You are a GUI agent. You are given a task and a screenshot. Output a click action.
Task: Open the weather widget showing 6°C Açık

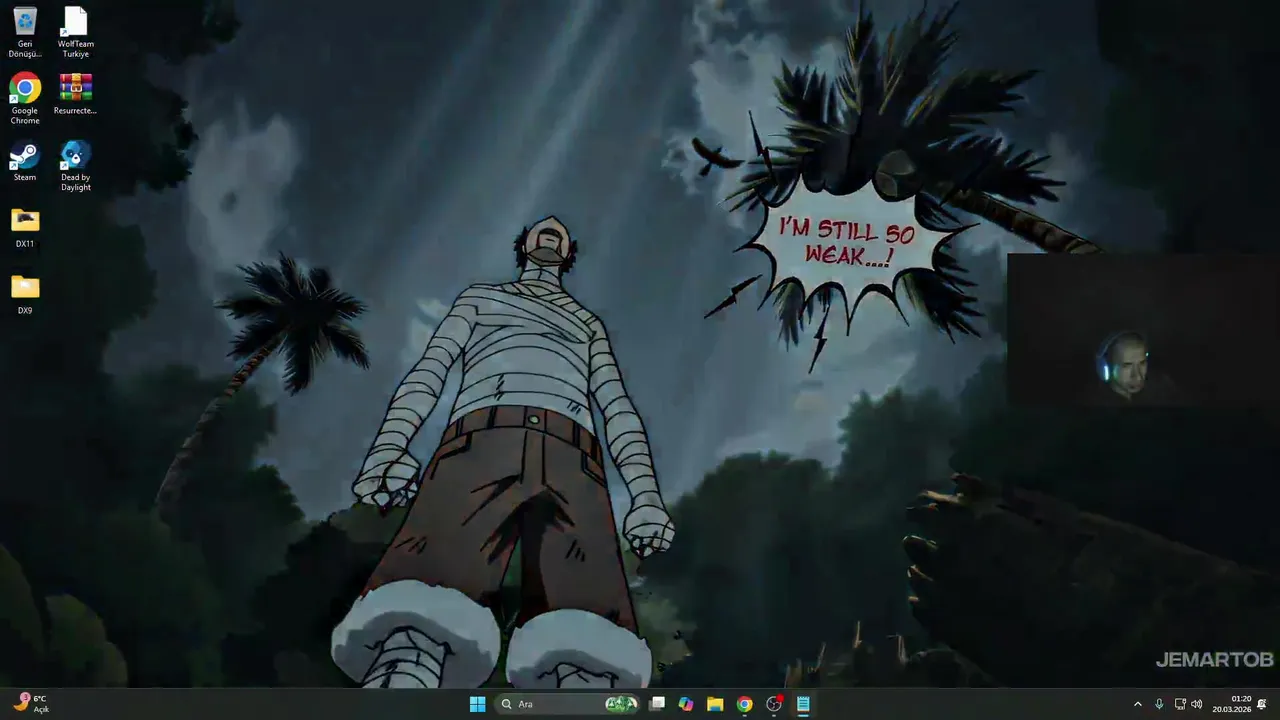coord(31,704)
